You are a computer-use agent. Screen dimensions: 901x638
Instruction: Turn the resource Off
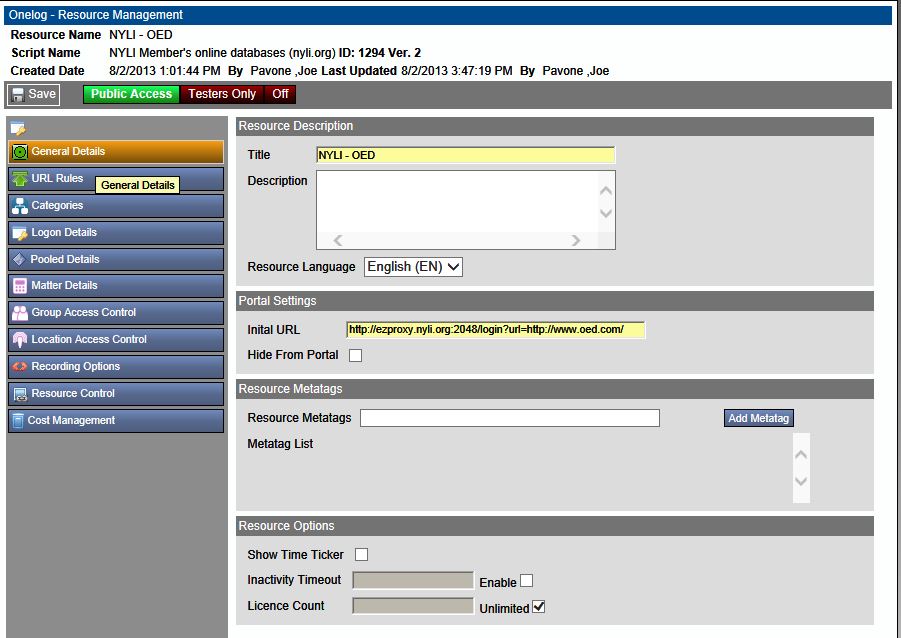click(280, 94)
